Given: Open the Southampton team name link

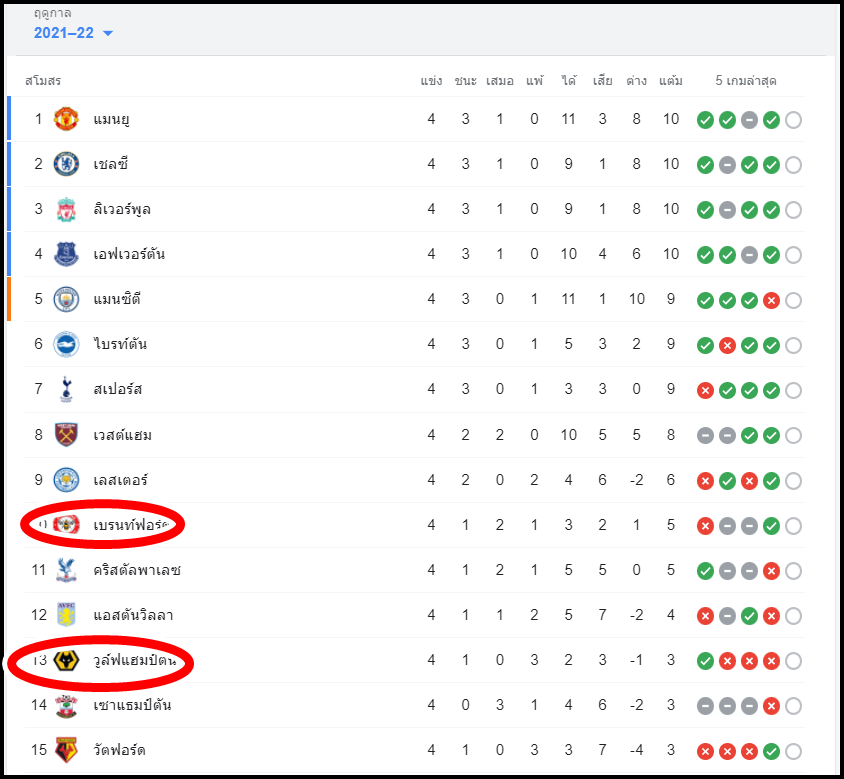Looking at the screenshot, I should [132, 705].
